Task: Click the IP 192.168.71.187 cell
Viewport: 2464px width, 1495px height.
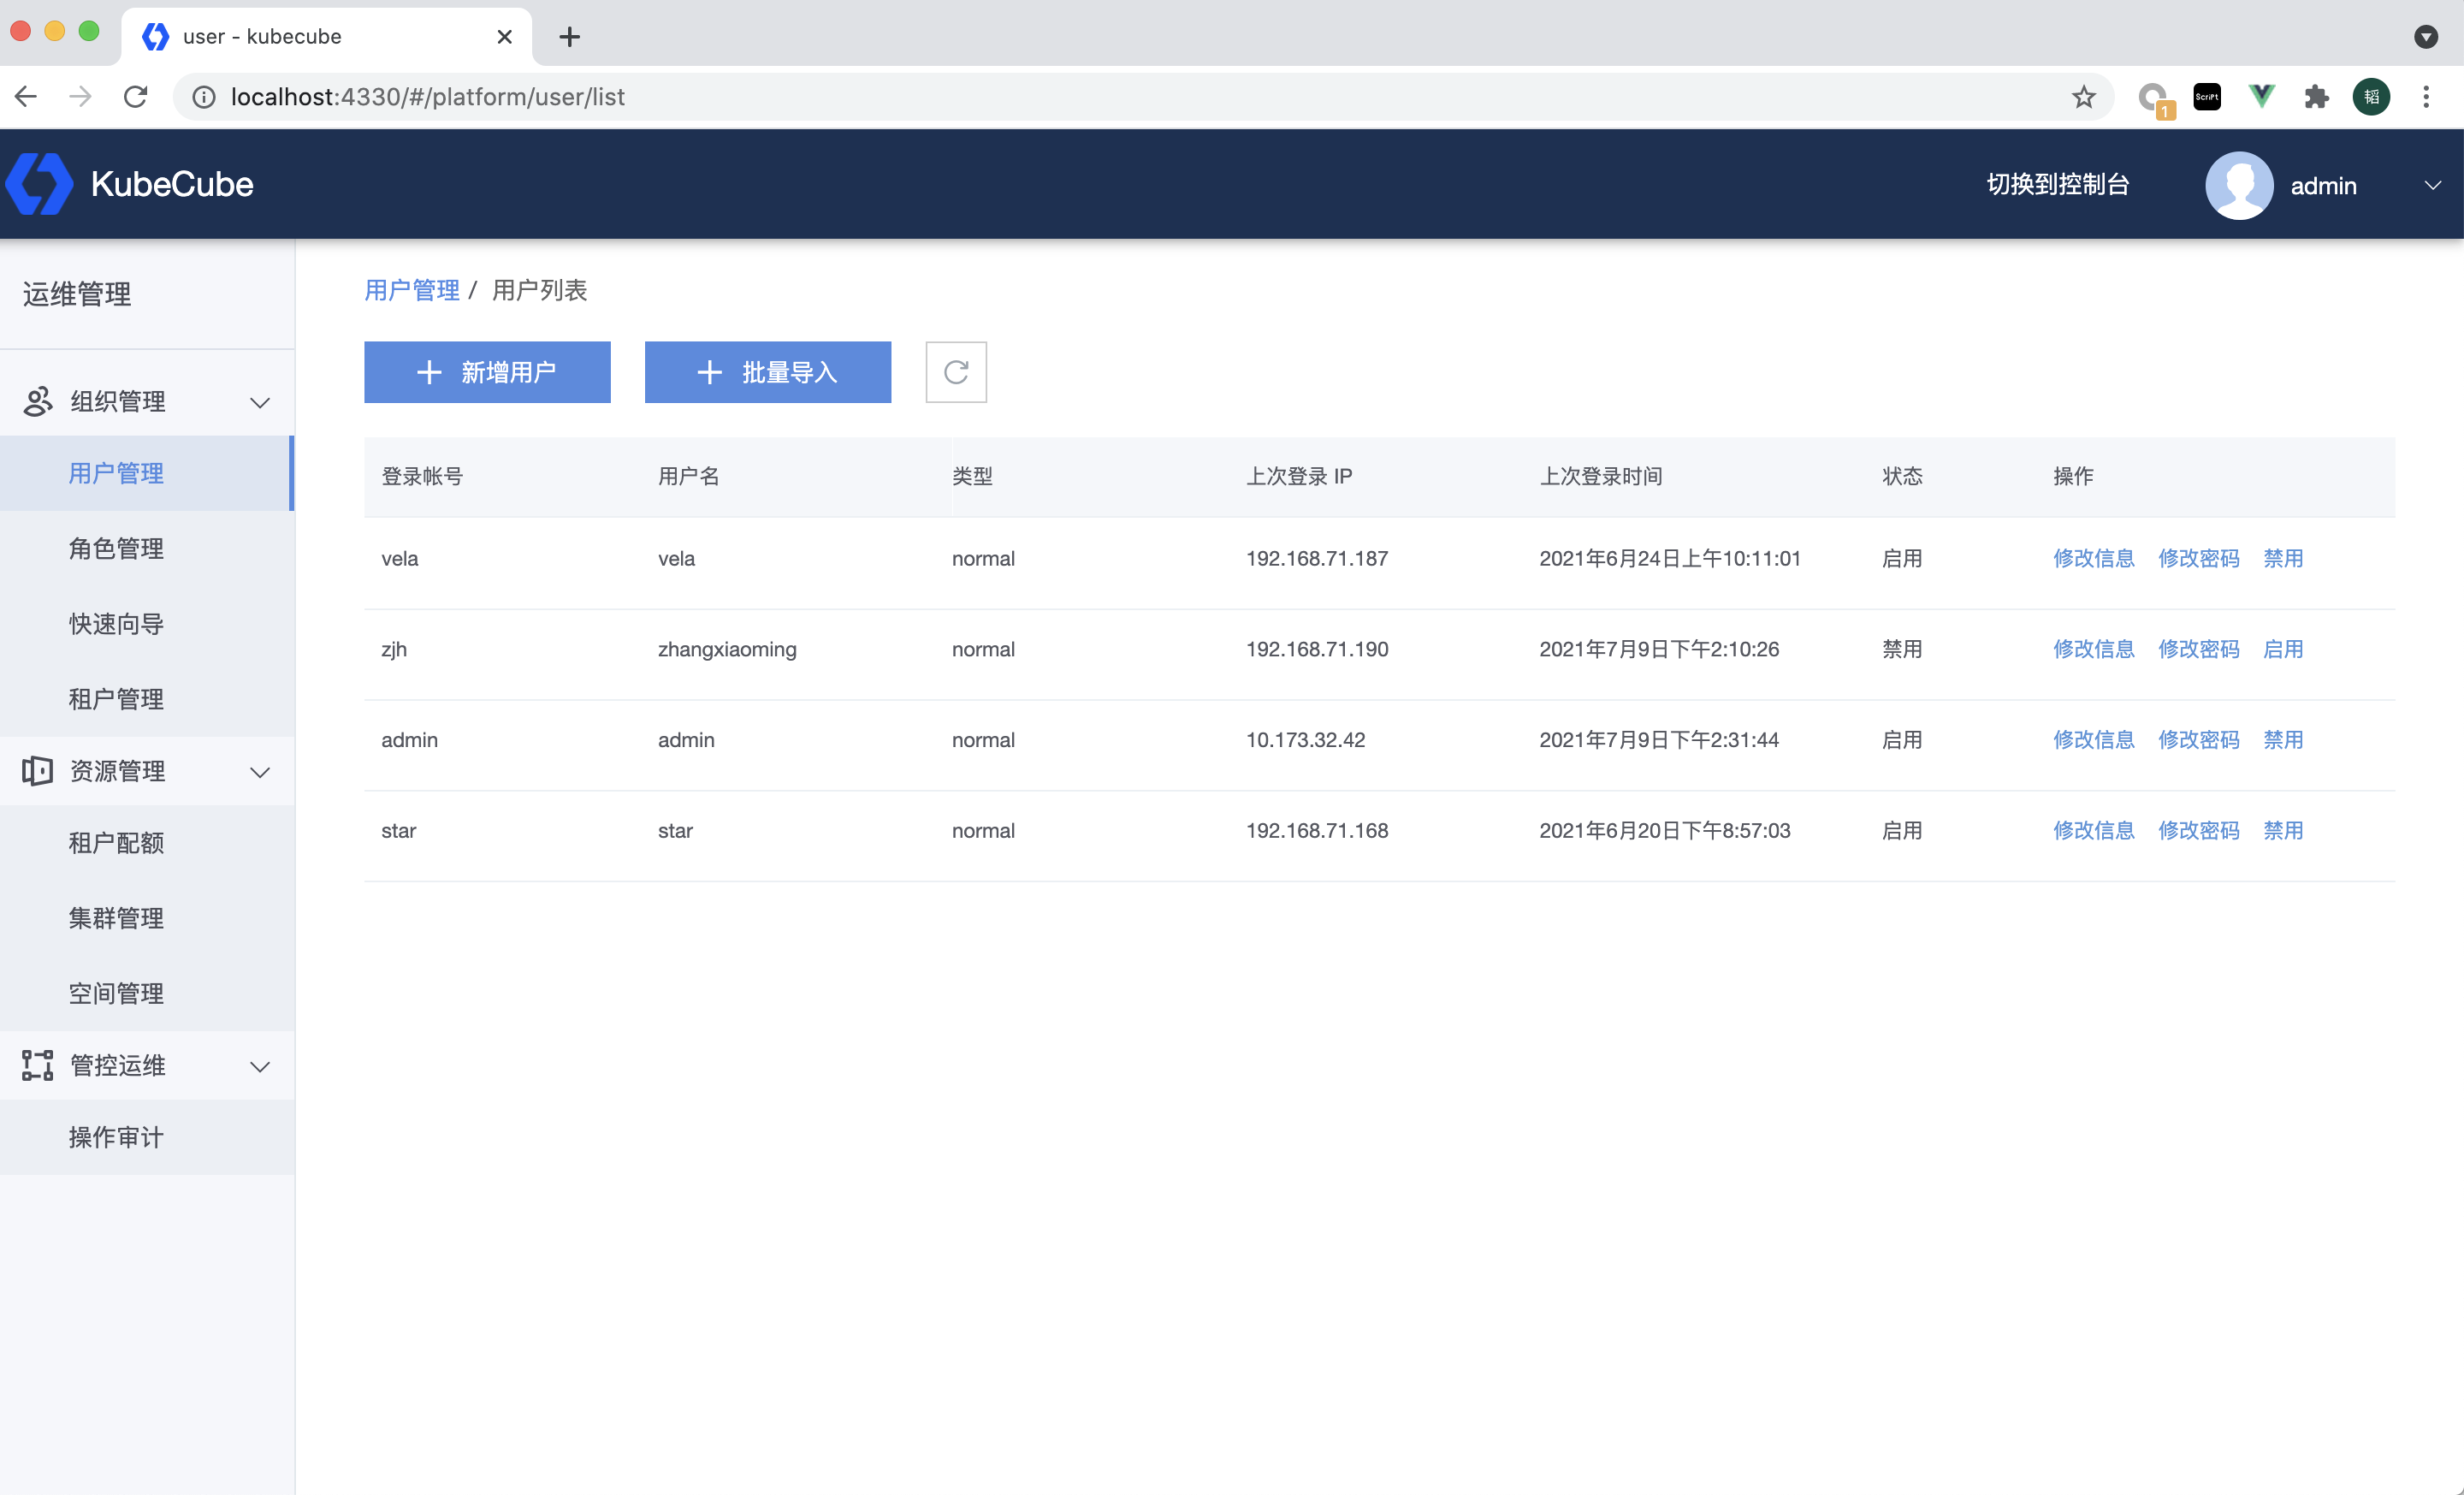Action: [1317, 558]
